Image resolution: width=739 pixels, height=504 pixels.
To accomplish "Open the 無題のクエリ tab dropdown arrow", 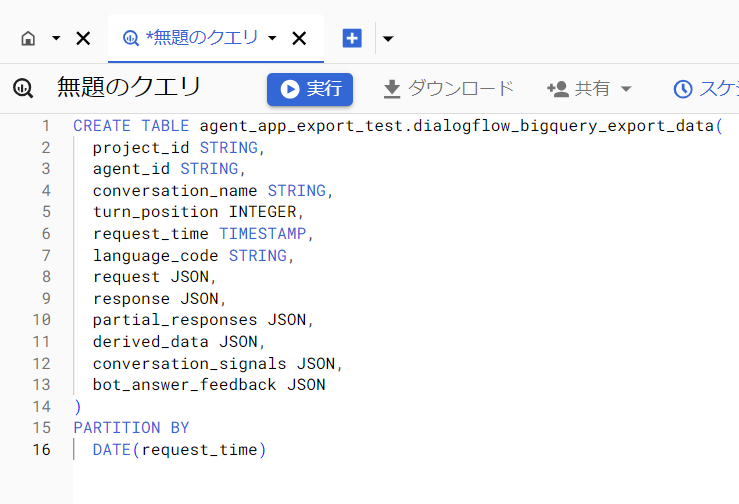I will (272, 39).
